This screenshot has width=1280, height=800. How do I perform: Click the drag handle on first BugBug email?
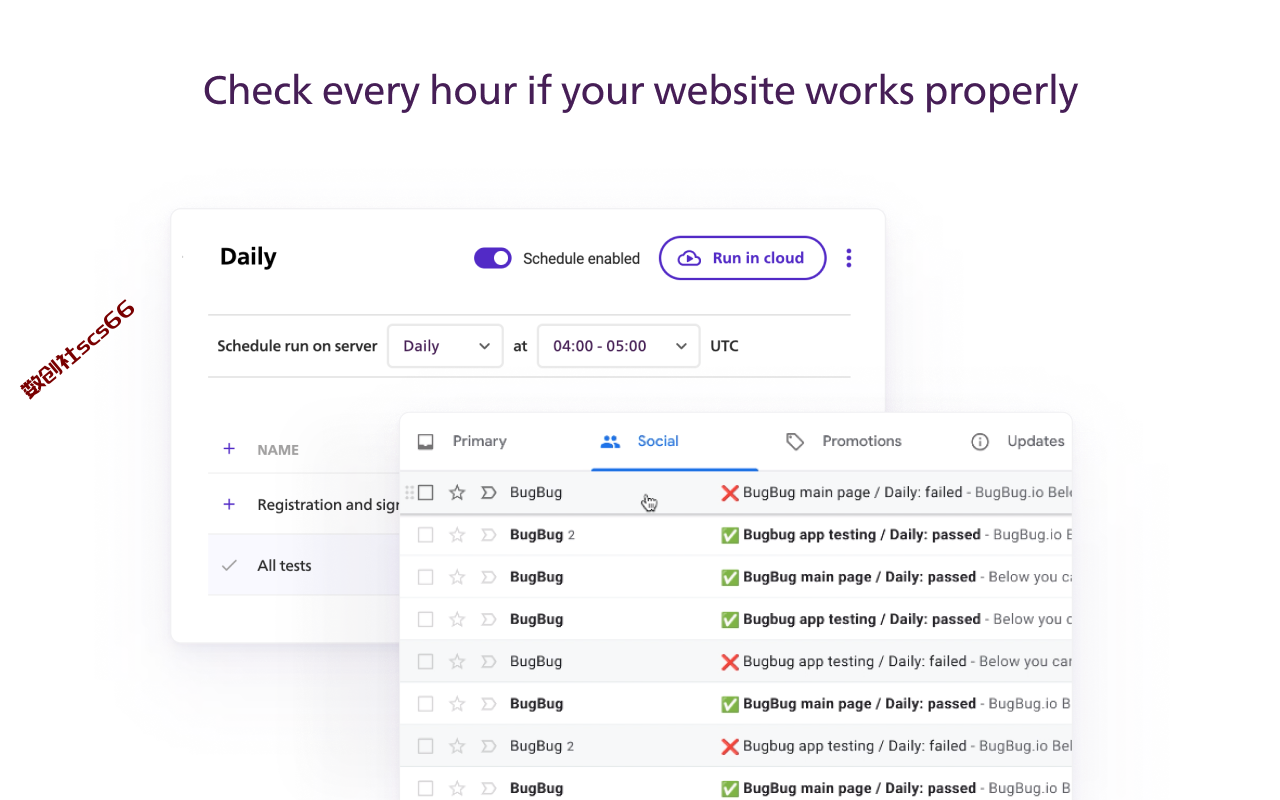409,492
